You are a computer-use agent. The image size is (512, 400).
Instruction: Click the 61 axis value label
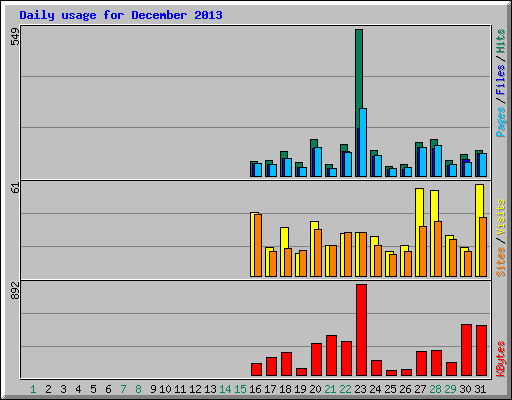(15, 188)
